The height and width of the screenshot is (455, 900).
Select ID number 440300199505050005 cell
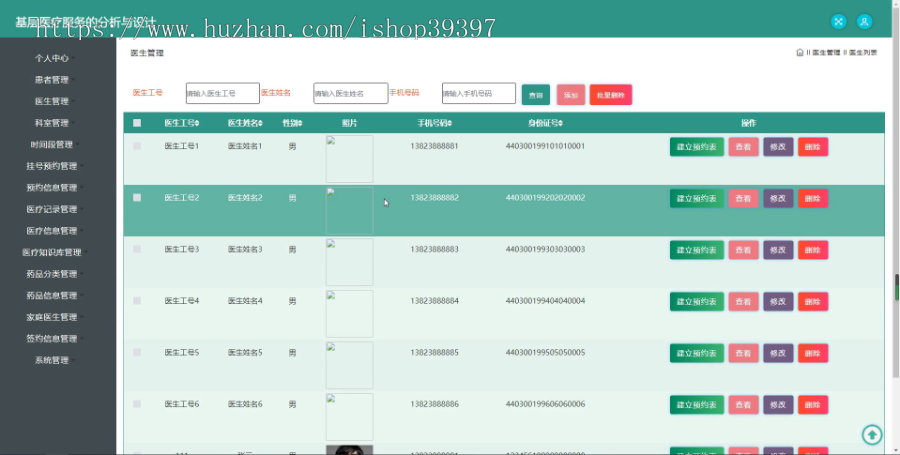[545, 353]
